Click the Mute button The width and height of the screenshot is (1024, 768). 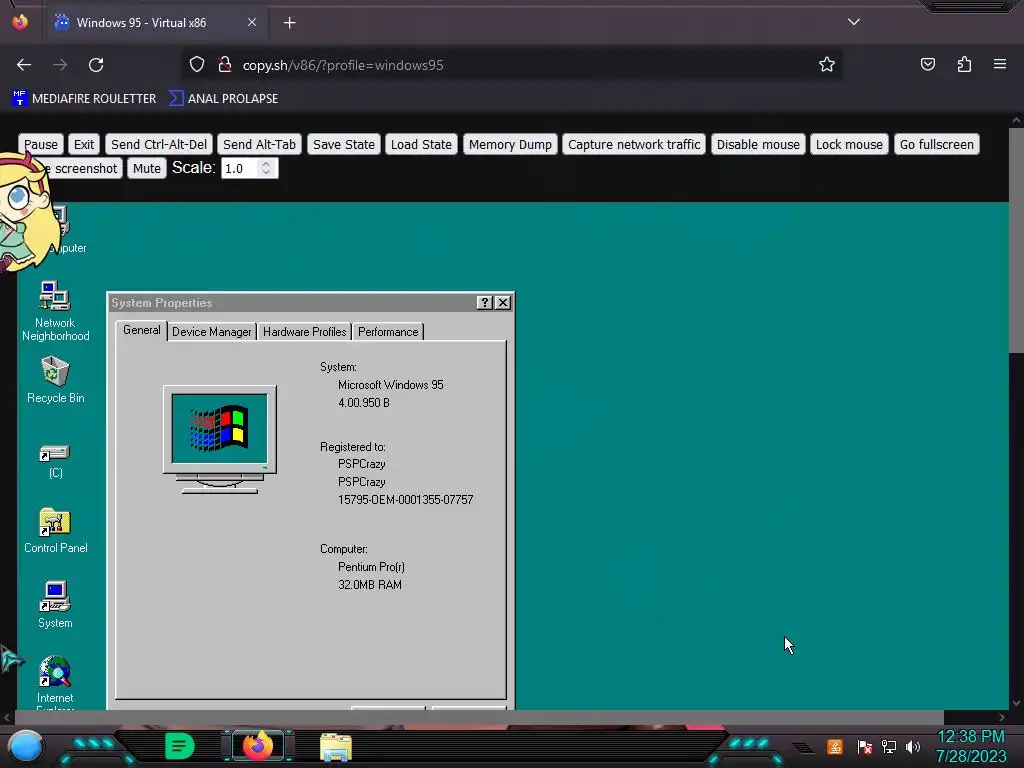coord(146,168)
